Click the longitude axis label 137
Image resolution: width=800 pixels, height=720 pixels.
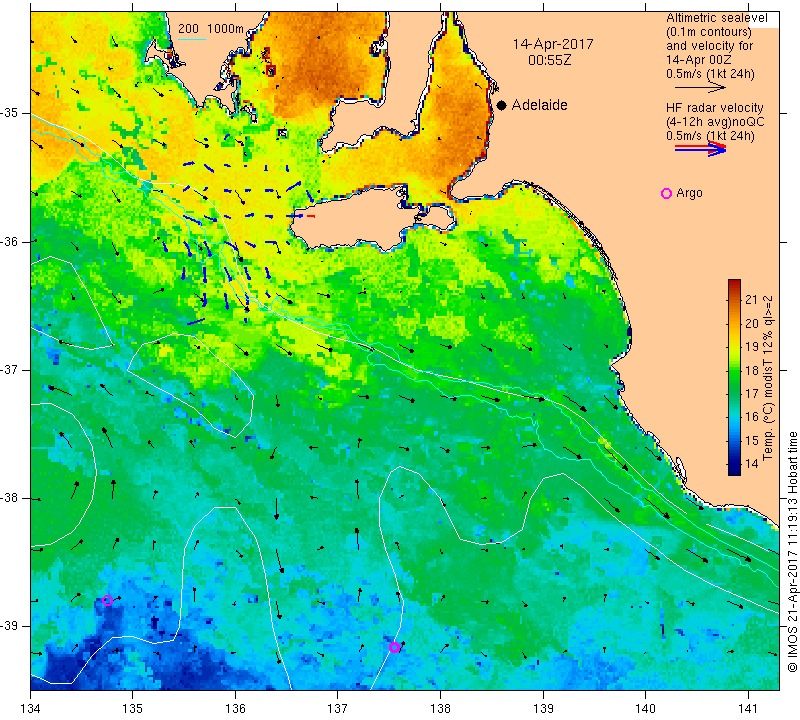pos(338,709)
